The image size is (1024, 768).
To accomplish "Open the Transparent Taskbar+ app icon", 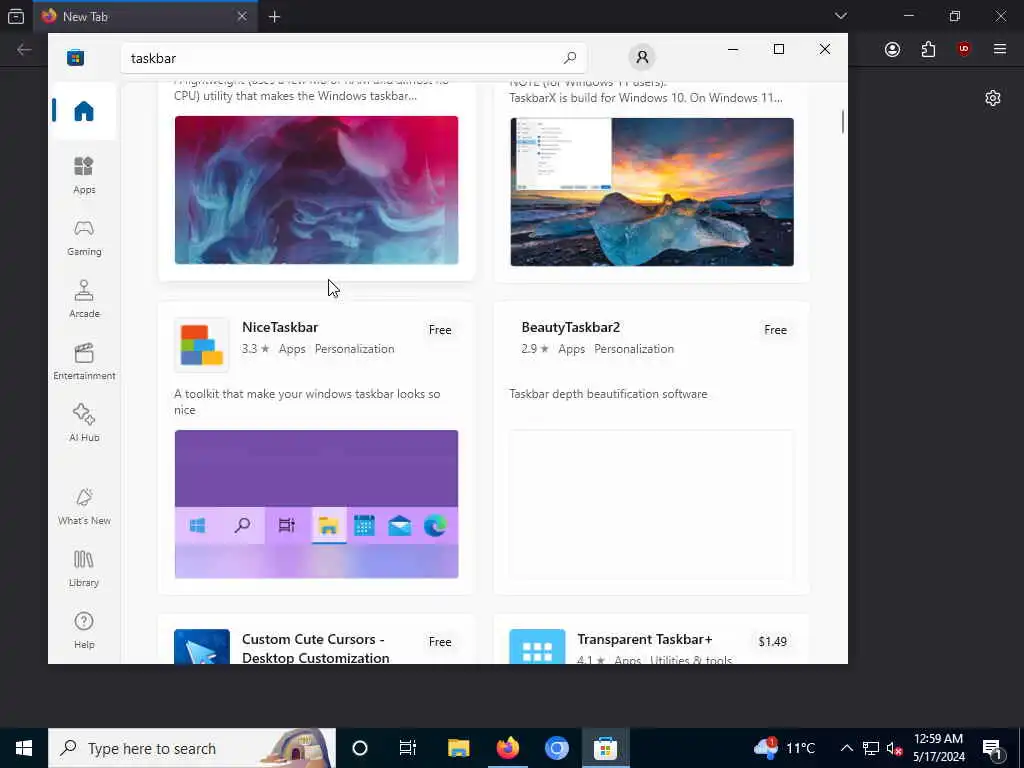I will pyautogui.click(x=537, y=647).
